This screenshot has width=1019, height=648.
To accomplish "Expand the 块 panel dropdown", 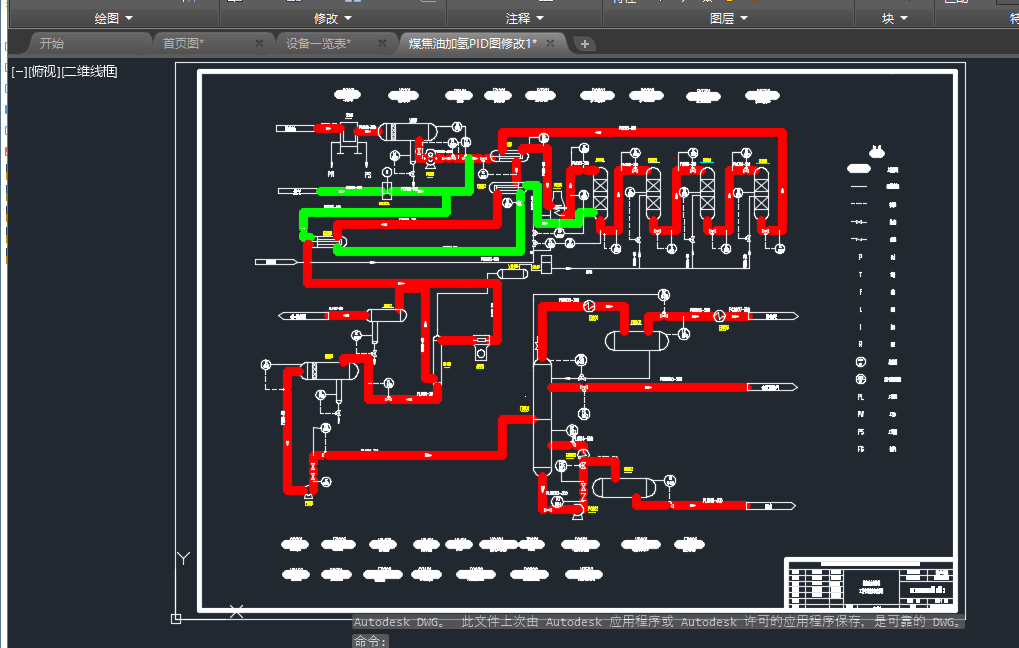I will point(894,18).
